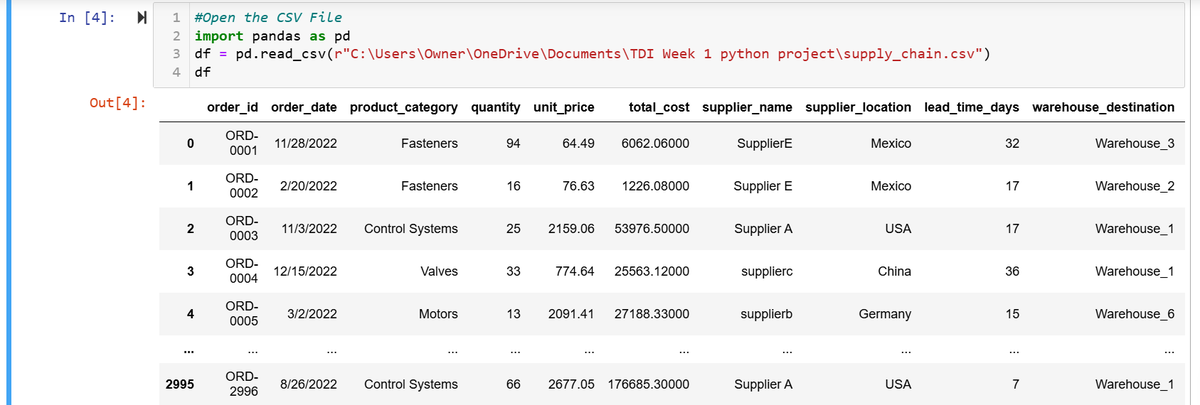Click the ORD-2996 order id cell
The image size is (1200, 405).
(243, 384)
